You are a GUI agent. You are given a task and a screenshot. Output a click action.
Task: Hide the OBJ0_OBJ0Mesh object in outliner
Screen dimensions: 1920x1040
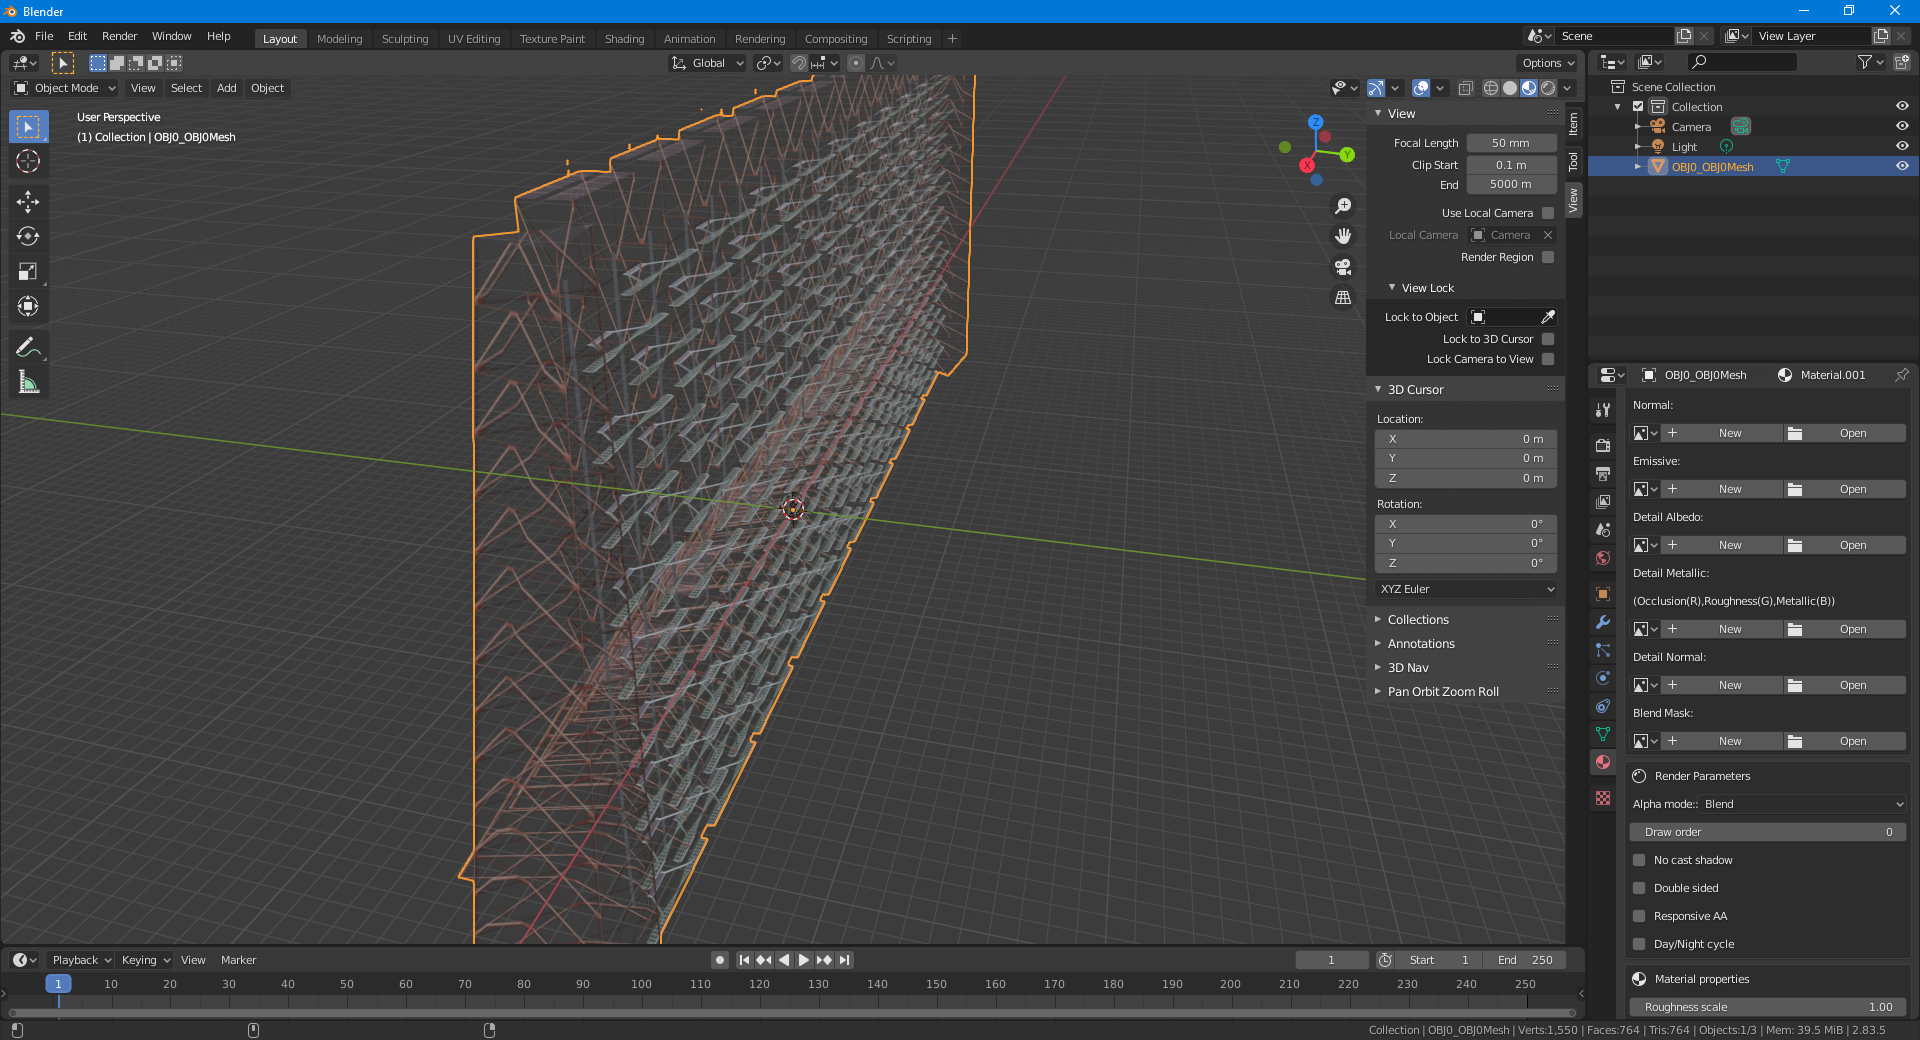pyautogui.click(x=1902, y=166)
